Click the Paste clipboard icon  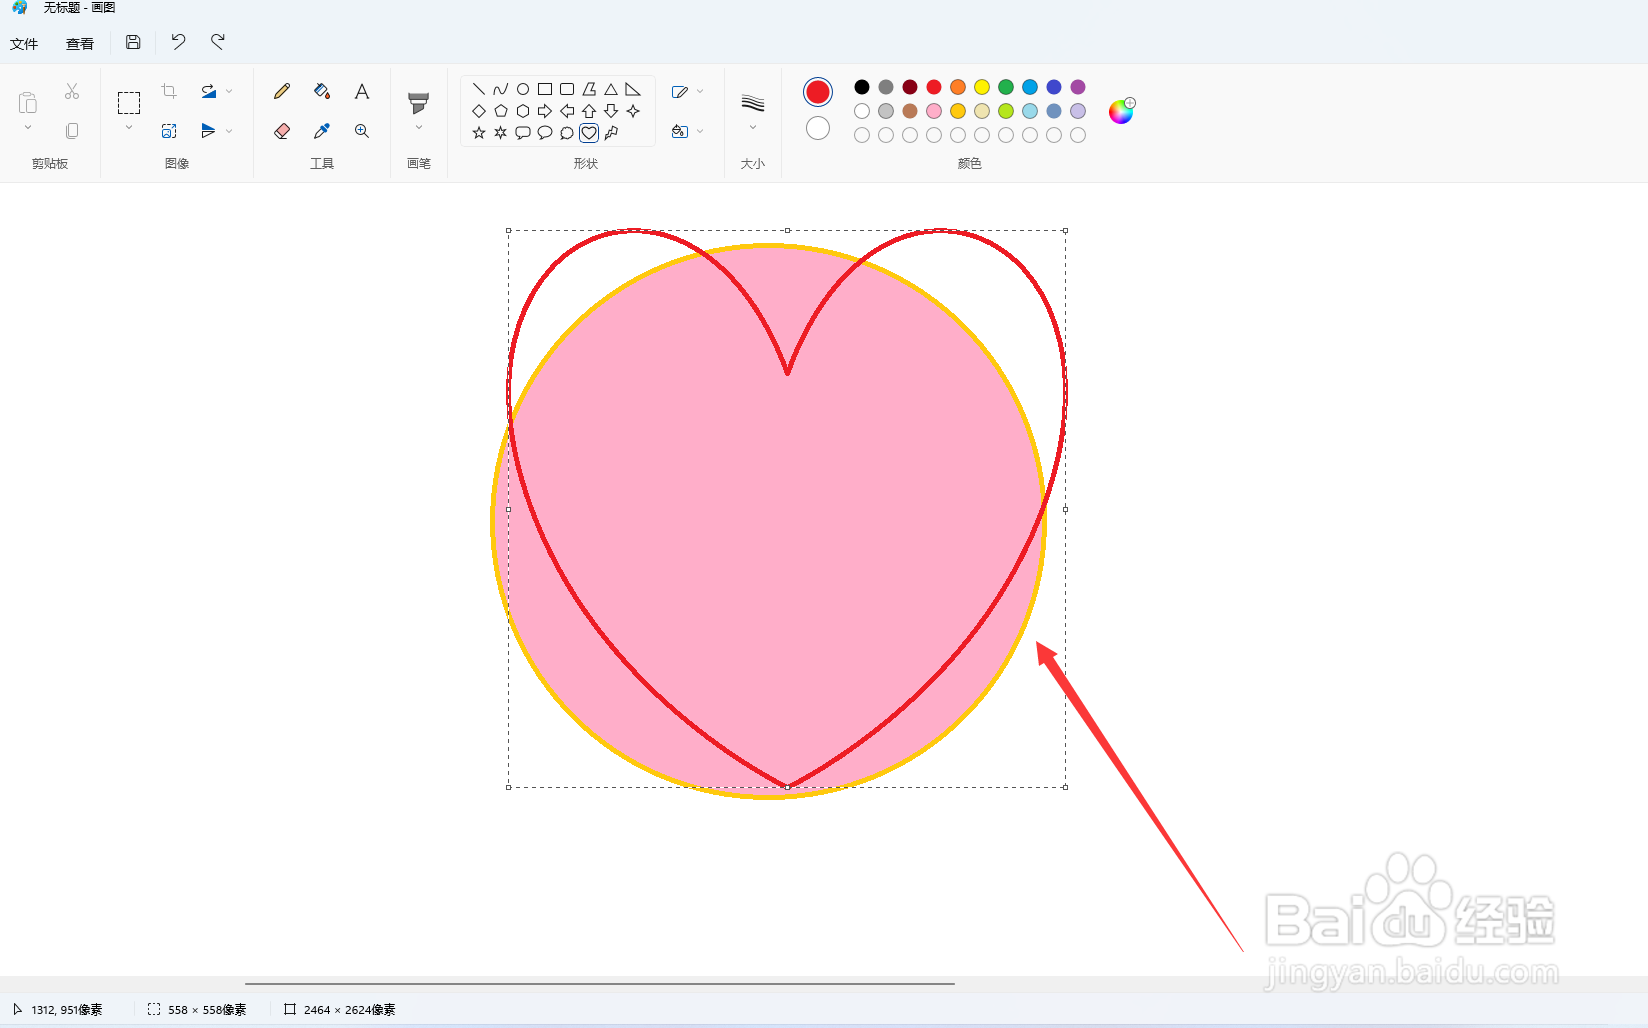28,102
